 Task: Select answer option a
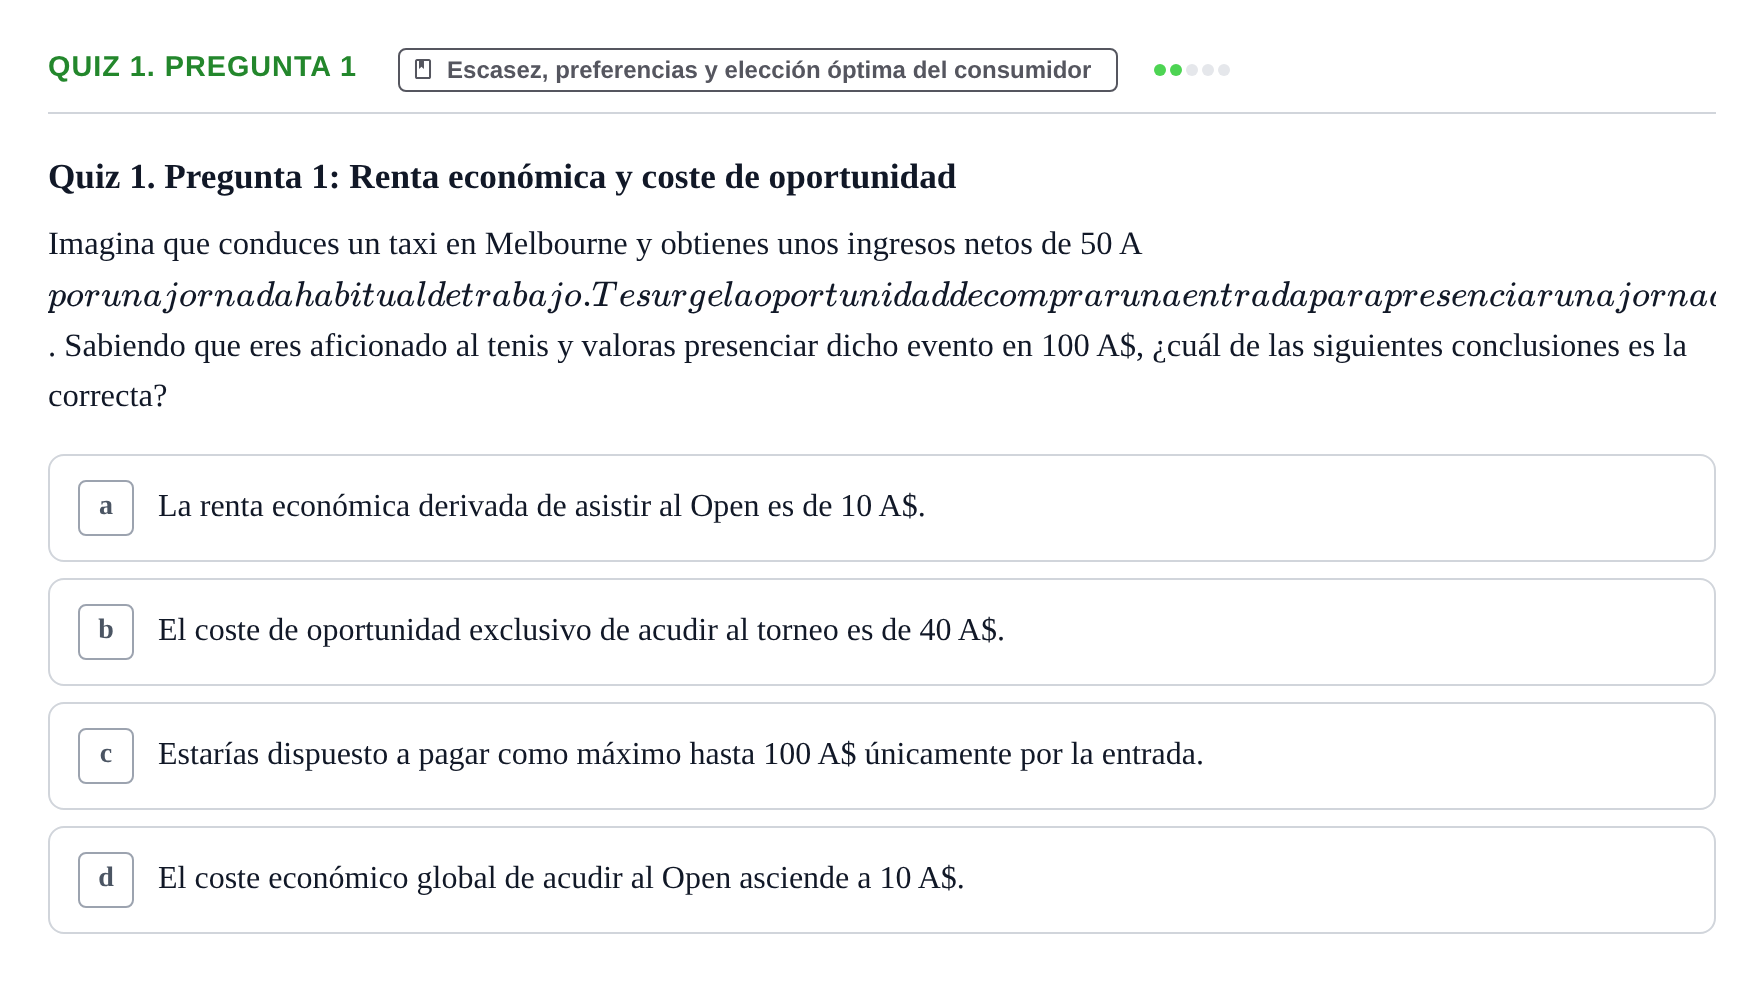pyautogui.click(x=881, y=508)
